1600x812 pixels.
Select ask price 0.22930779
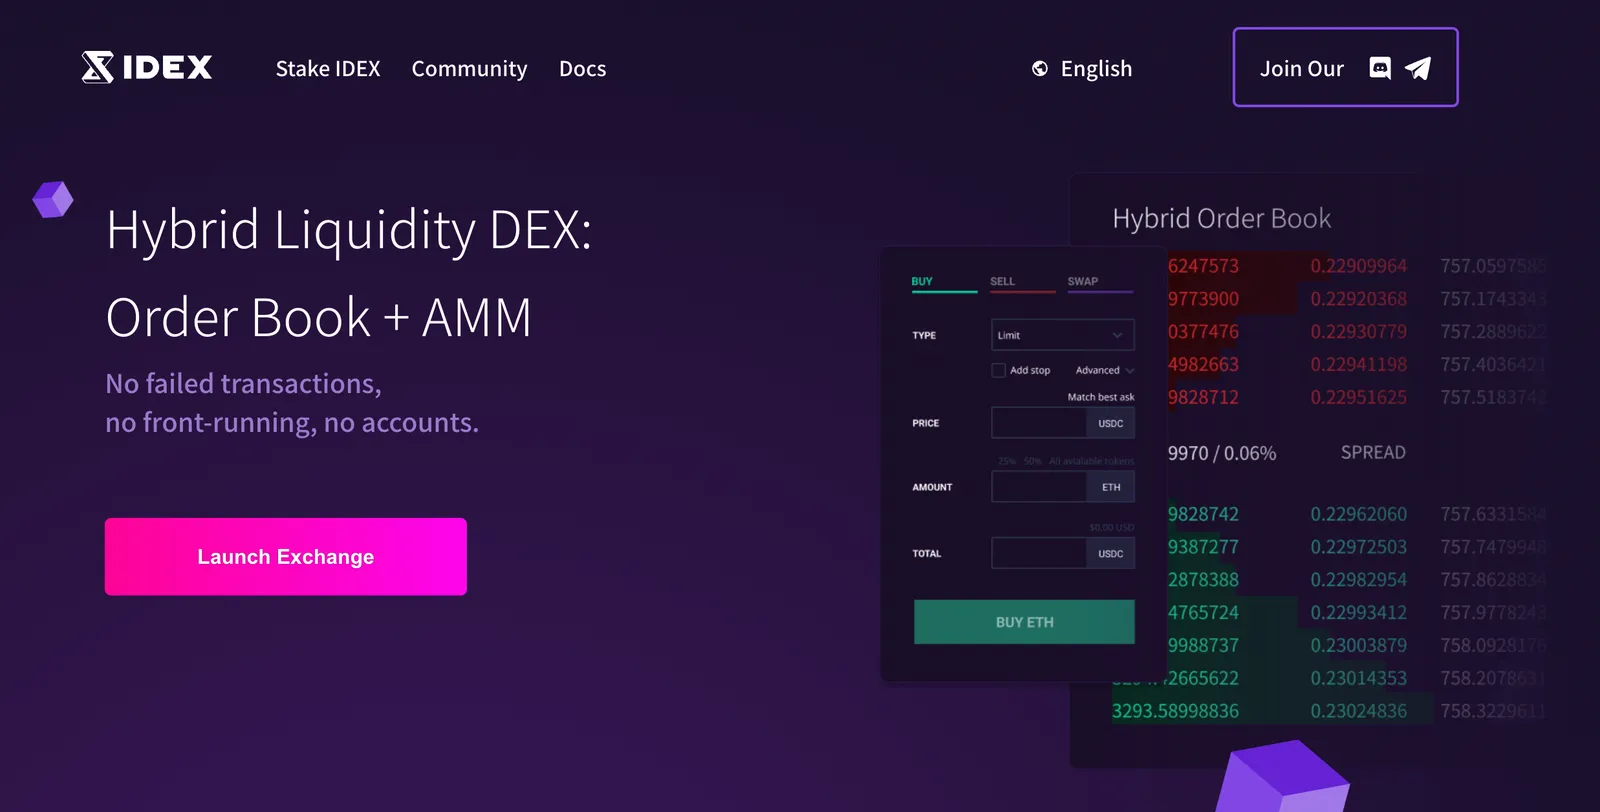[1358, 331]
